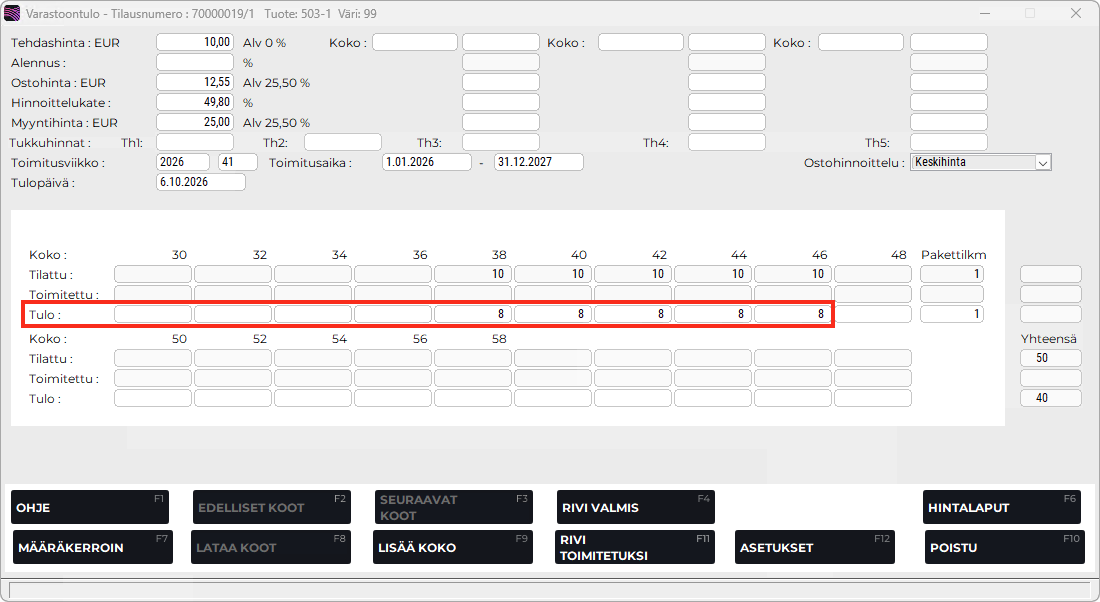Click Tilattu field for size 38
Viewport: 1100px width, 602px height.
pyautogui.click(x=473, y=274)
